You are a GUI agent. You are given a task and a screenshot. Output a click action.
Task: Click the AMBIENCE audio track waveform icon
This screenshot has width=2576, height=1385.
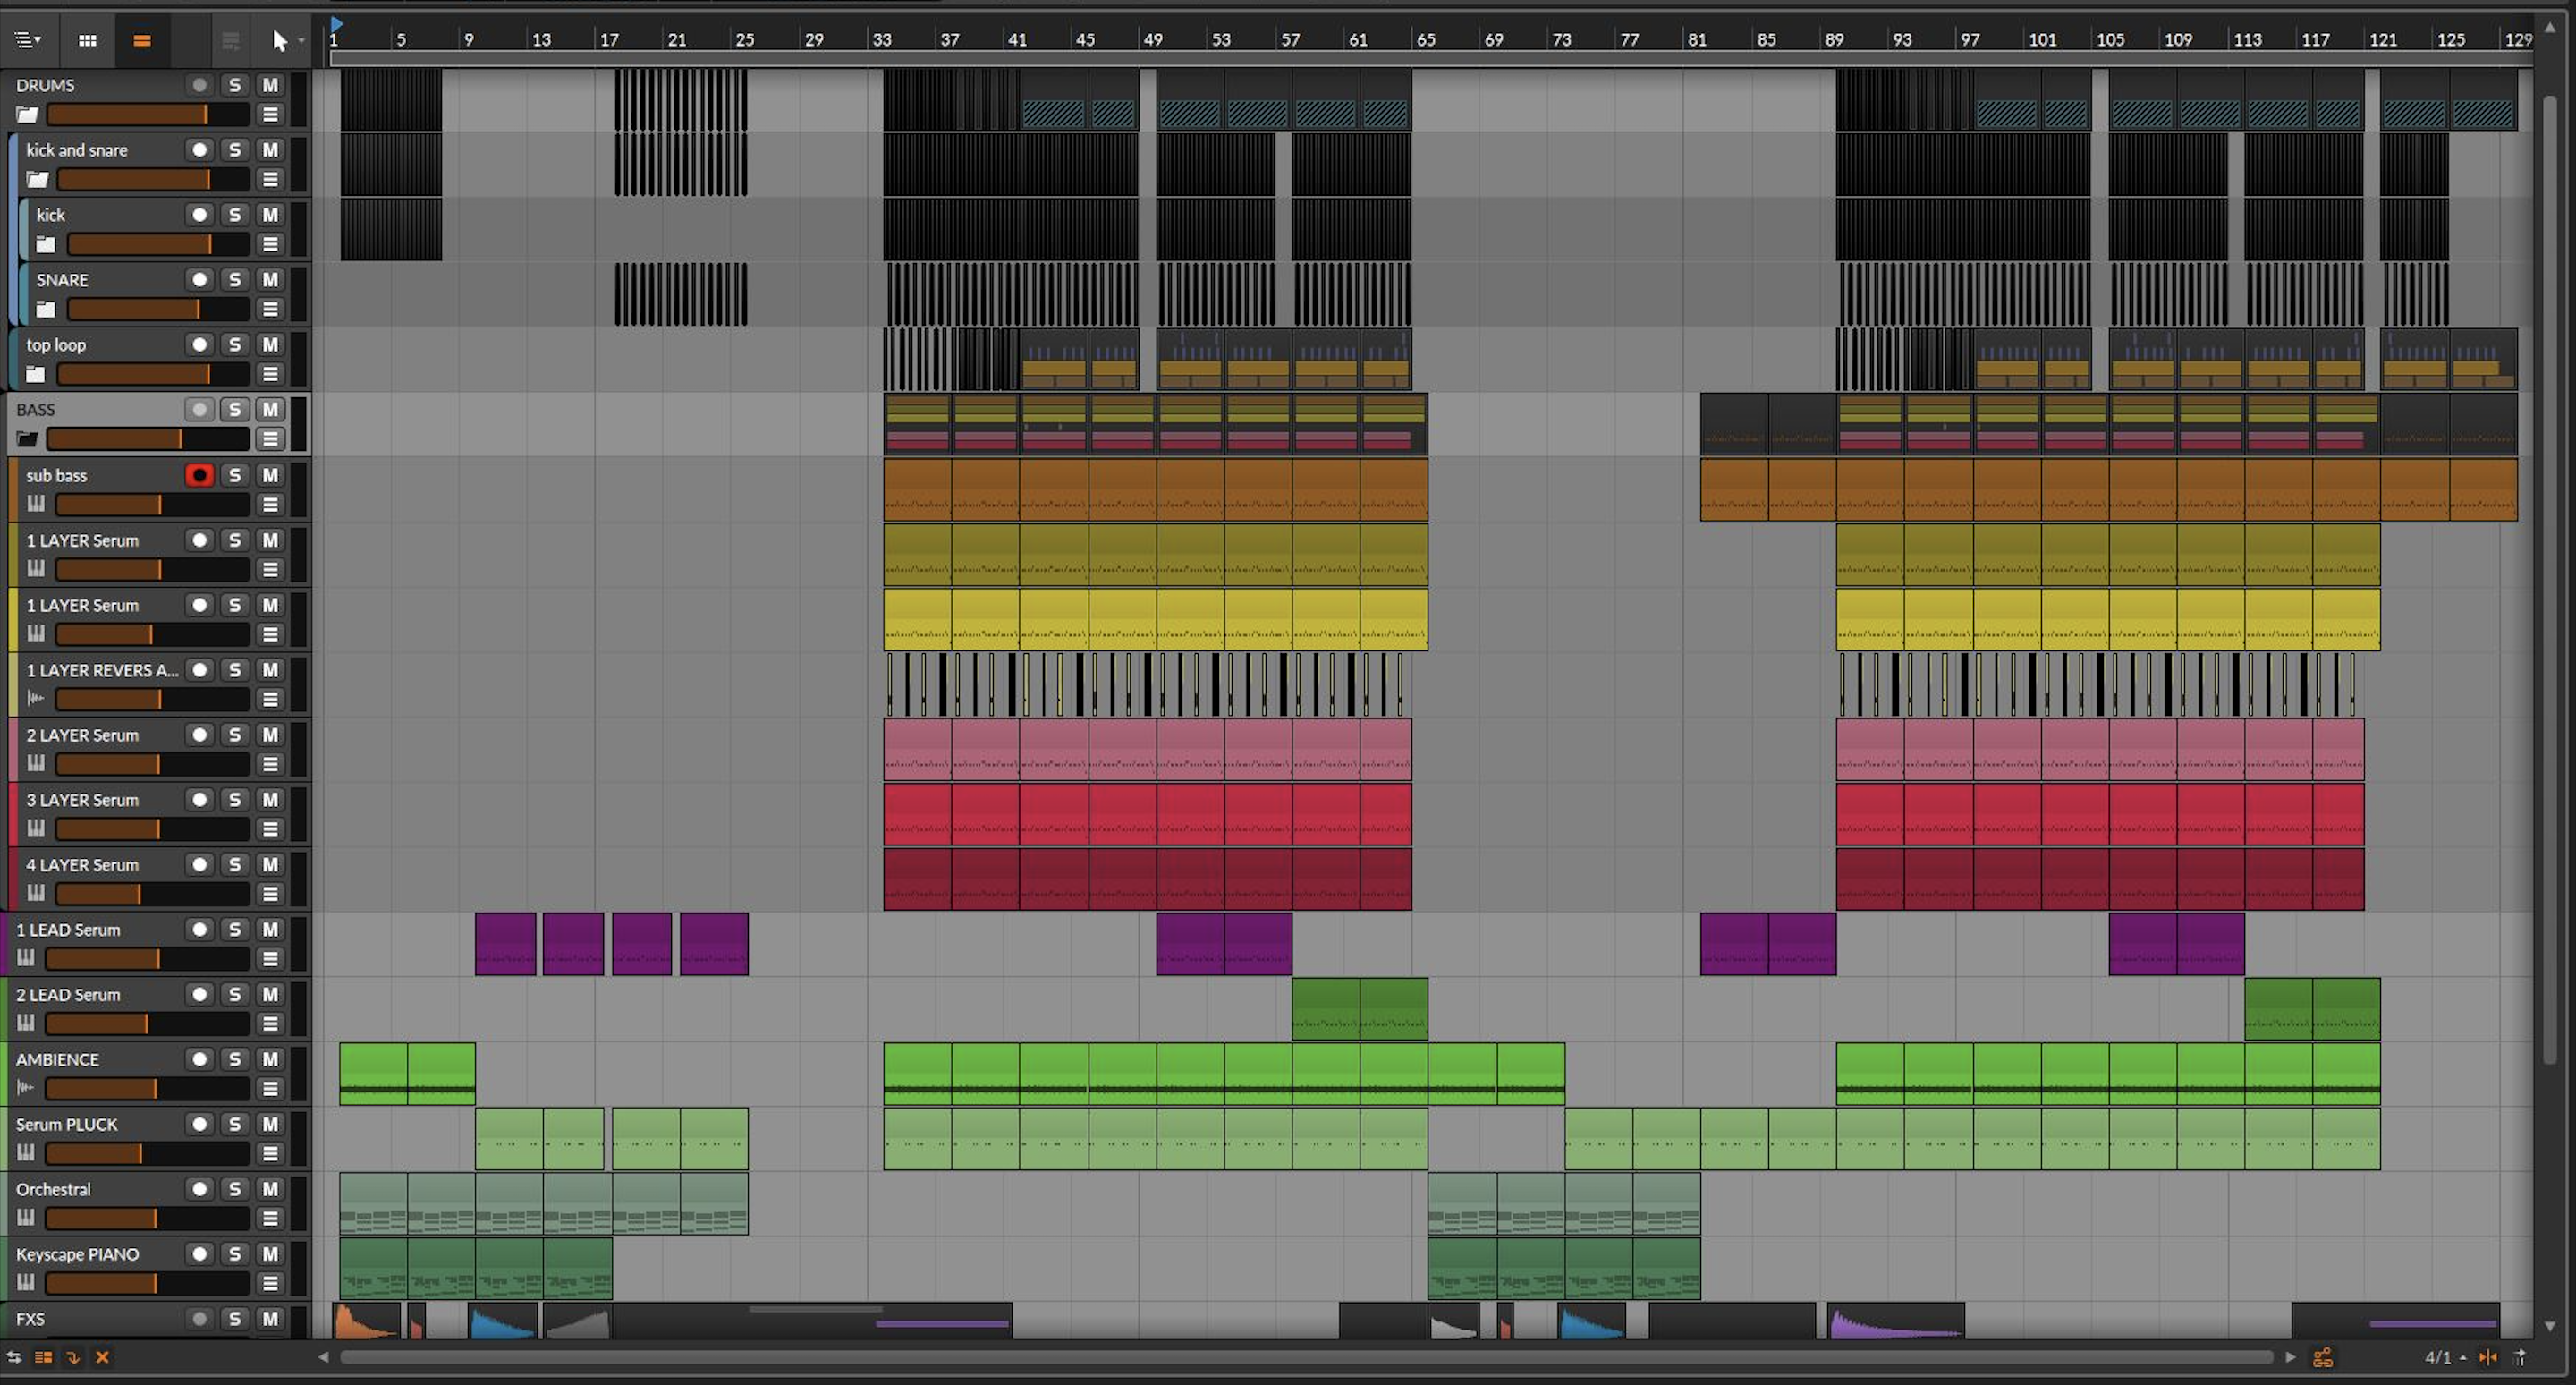pyautogui.click(x=26, y=1088)
